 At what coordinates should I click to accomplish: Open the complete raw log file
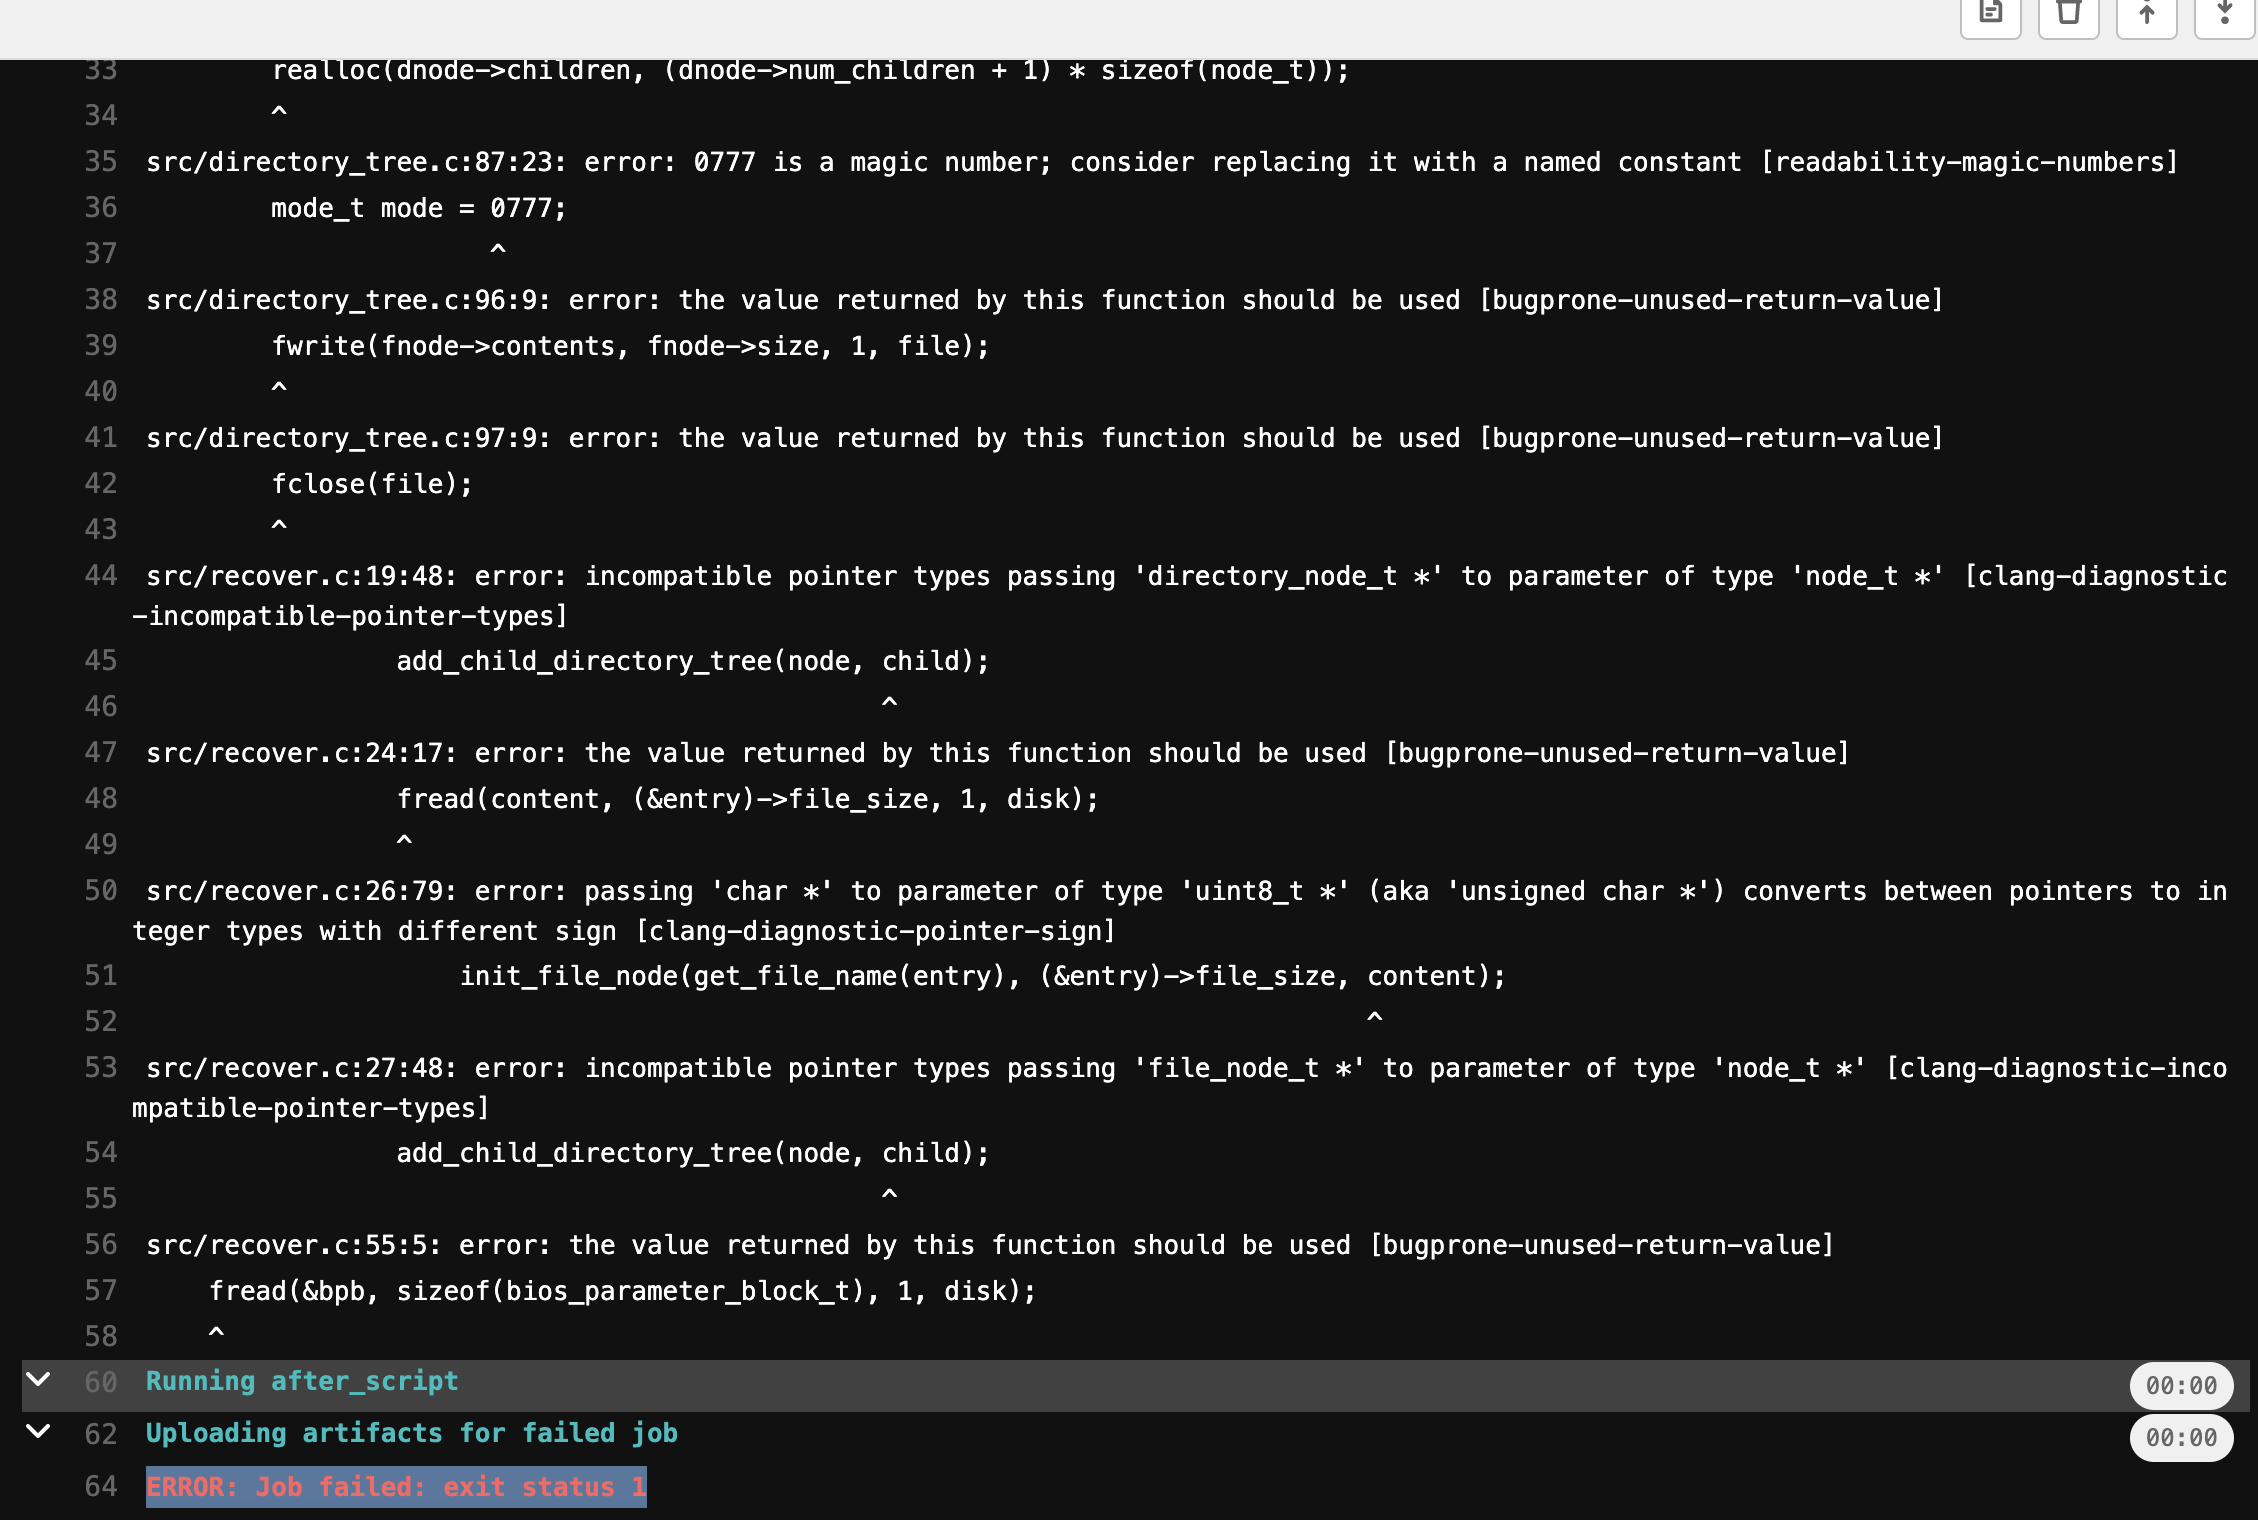coord(1990,14)
